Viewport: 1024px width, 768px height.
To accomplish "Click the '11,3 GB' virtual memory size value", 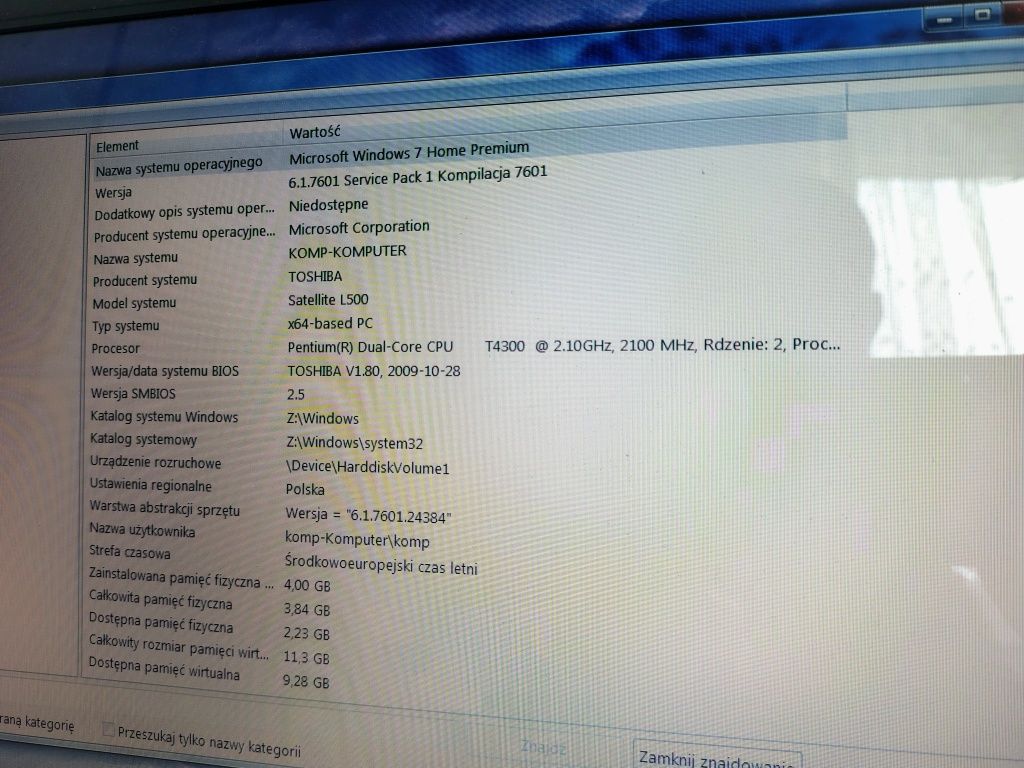I will coord(306,658).
